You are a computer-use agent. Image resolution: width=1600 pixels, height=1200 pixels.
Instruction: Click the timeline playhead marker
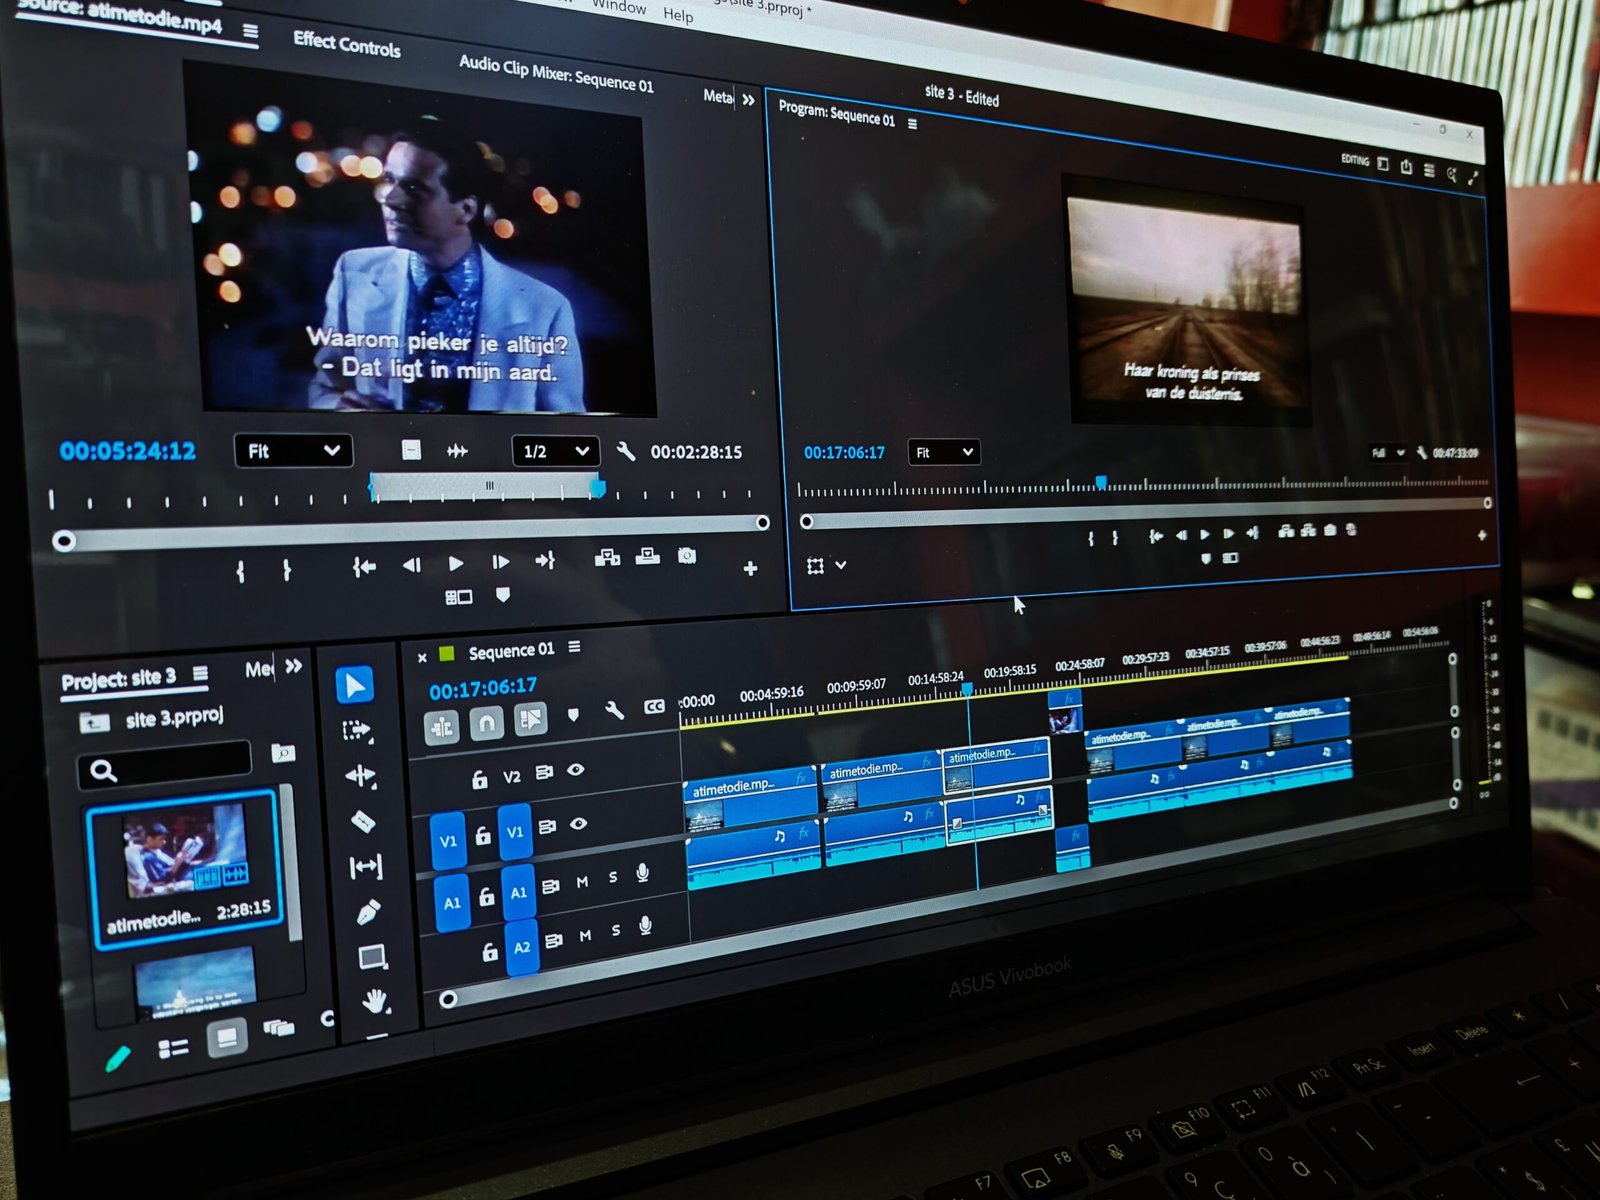(967, 690)
